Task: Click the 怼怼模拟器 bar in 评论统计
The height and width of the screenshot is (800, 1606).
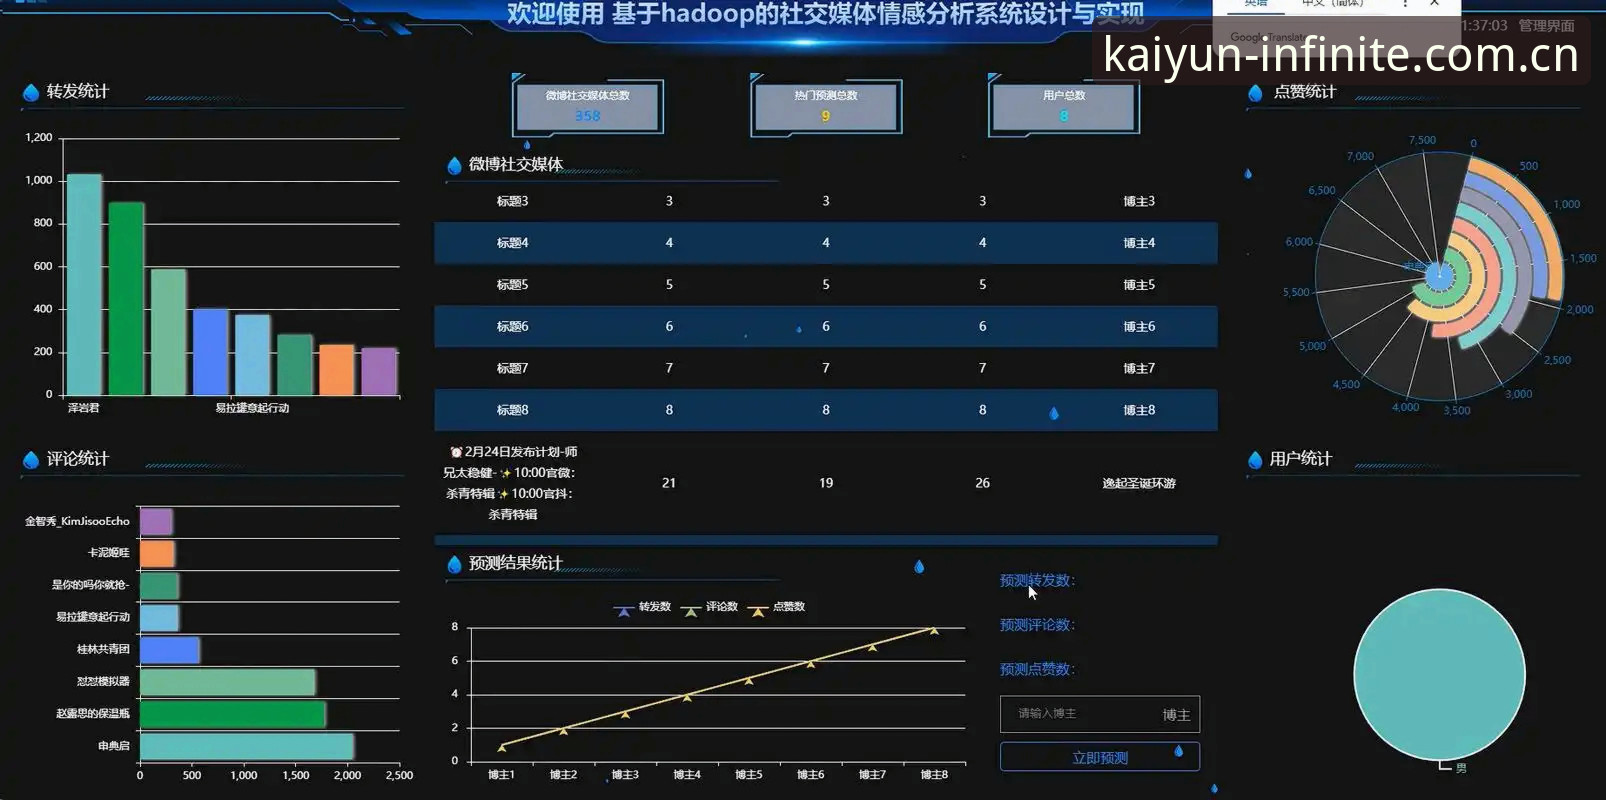Action: [x=228, y=682]
